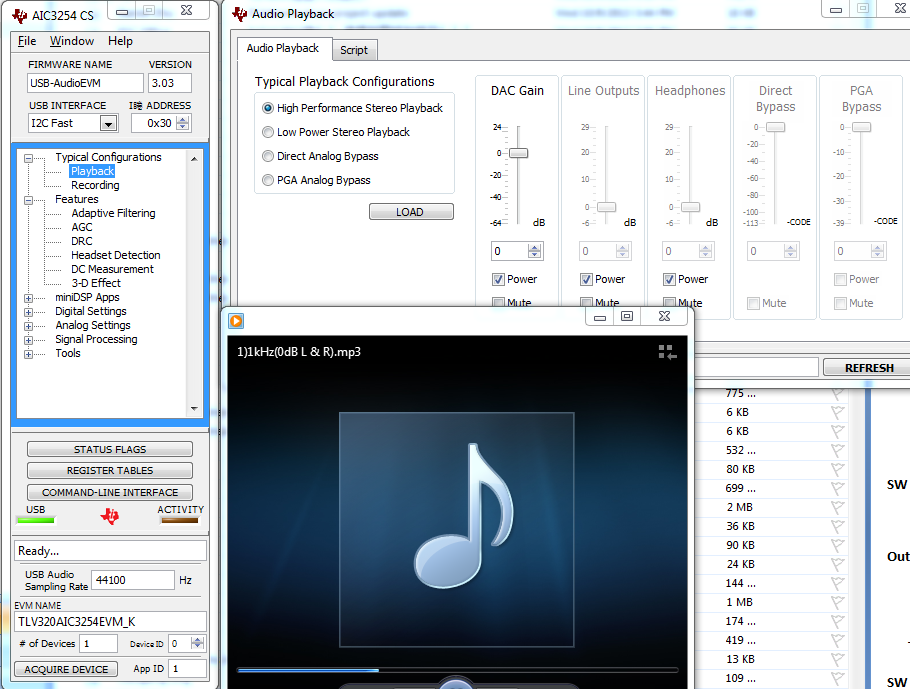The height and width of the screenshot is (689, 910).
Task: Open COMMAND-LINE INTERFACE
Action: coord(110,492)
